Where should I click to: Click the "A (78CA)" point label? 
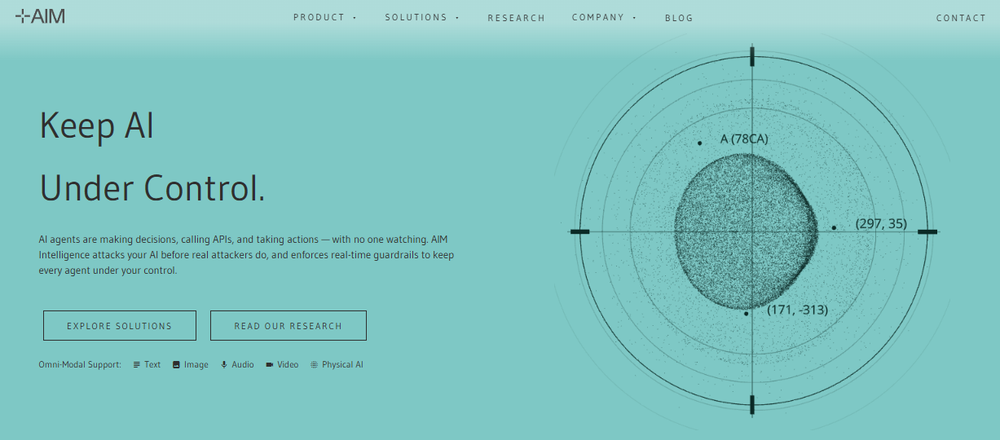(744, 139)
